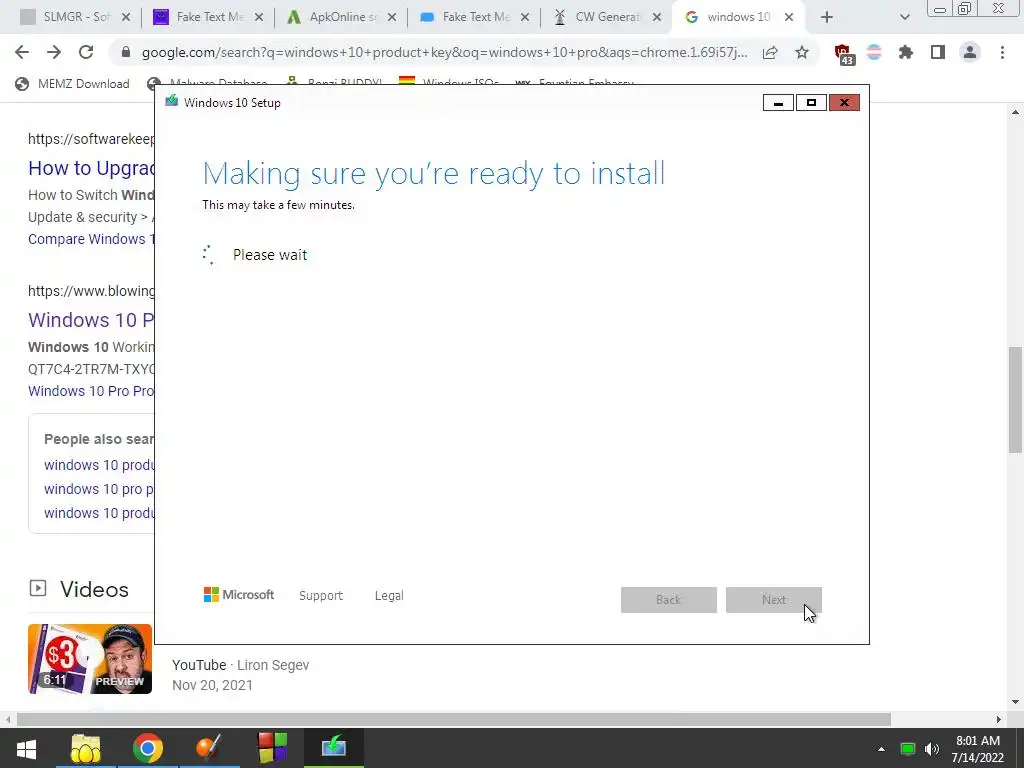This screenshot has width=1024, height=768.
Task: Maximize the Windows 10 Setup window
Action: (x=811, y=103)
